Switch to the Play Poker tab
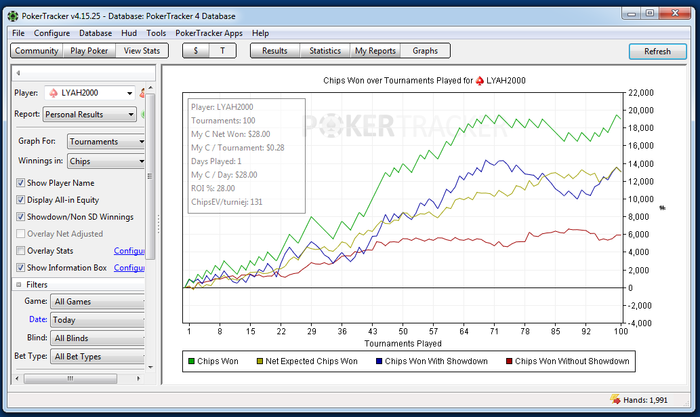 click(x=89, y=51)
